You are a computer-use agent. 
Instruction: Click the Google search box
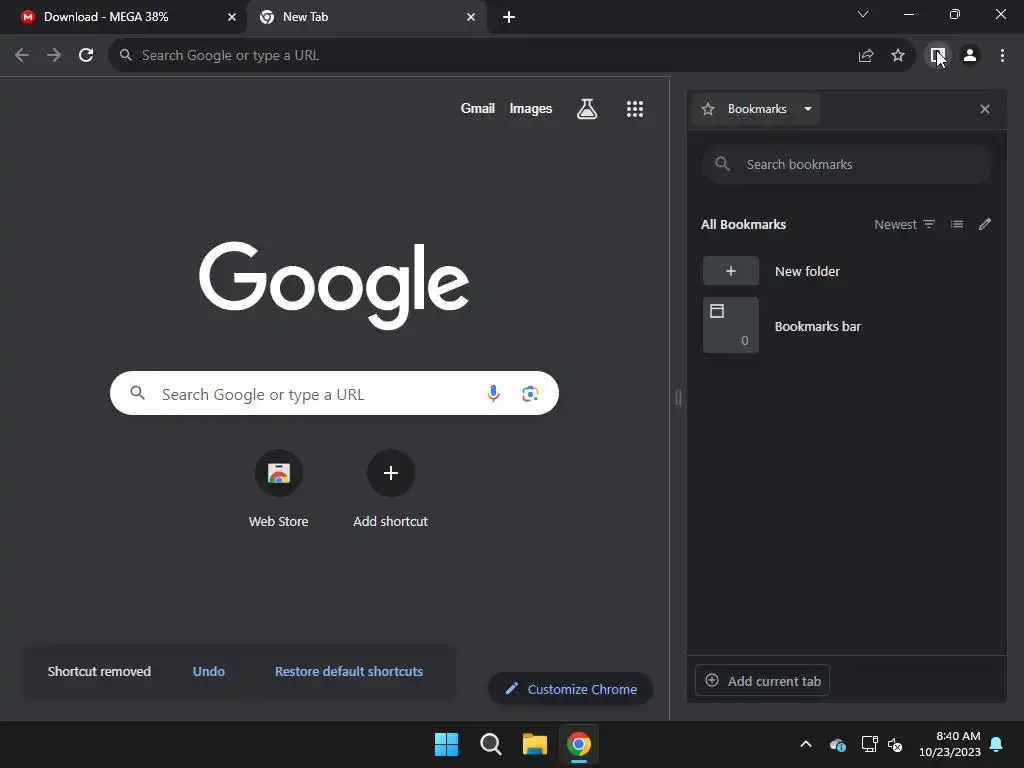pos(334,393)
